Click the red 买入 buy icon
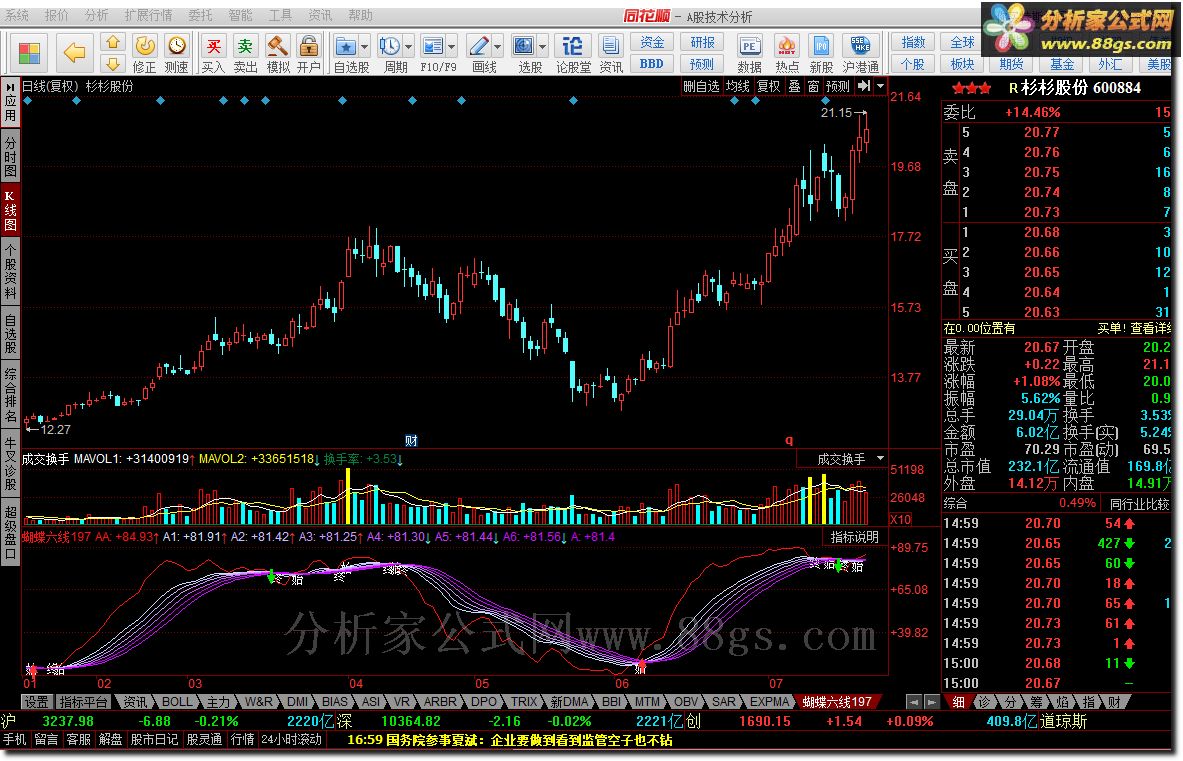This screenshot has width=1183, height=761. coord(214,54)
